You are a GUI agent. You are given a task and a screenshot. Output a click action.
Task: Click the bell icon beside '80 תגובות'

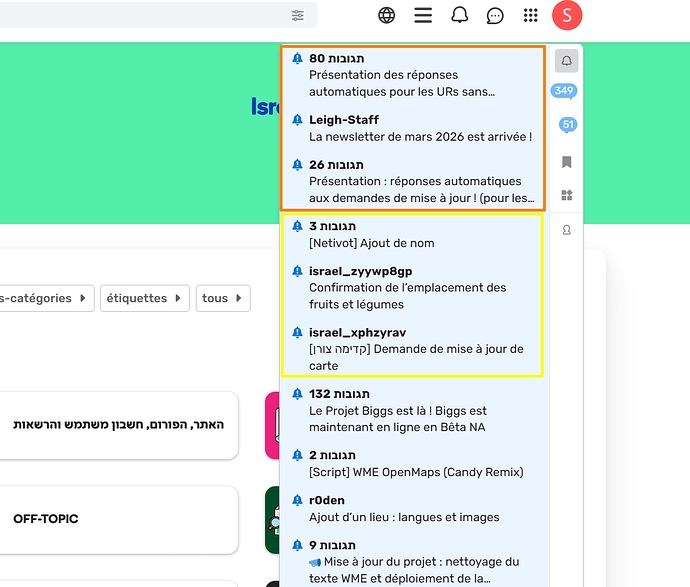click(x=297, y=58)
